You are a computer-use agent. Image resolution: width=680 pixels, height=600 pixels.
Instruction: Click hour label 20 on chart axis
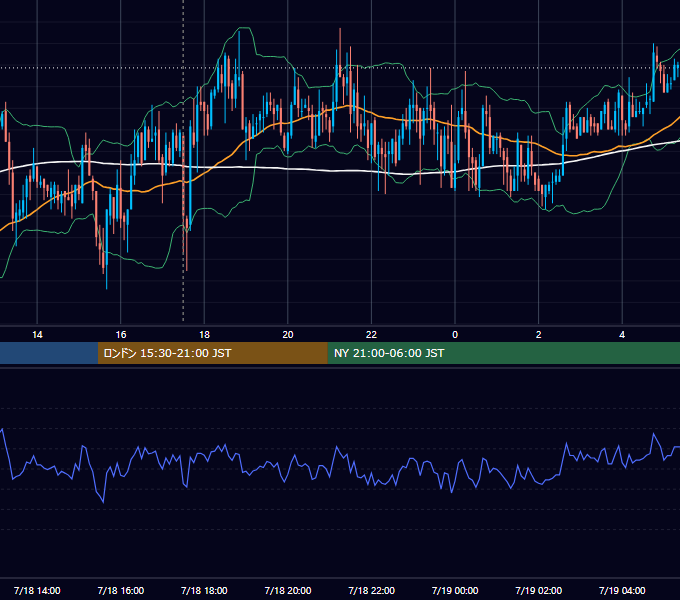(x=288, y=335)
